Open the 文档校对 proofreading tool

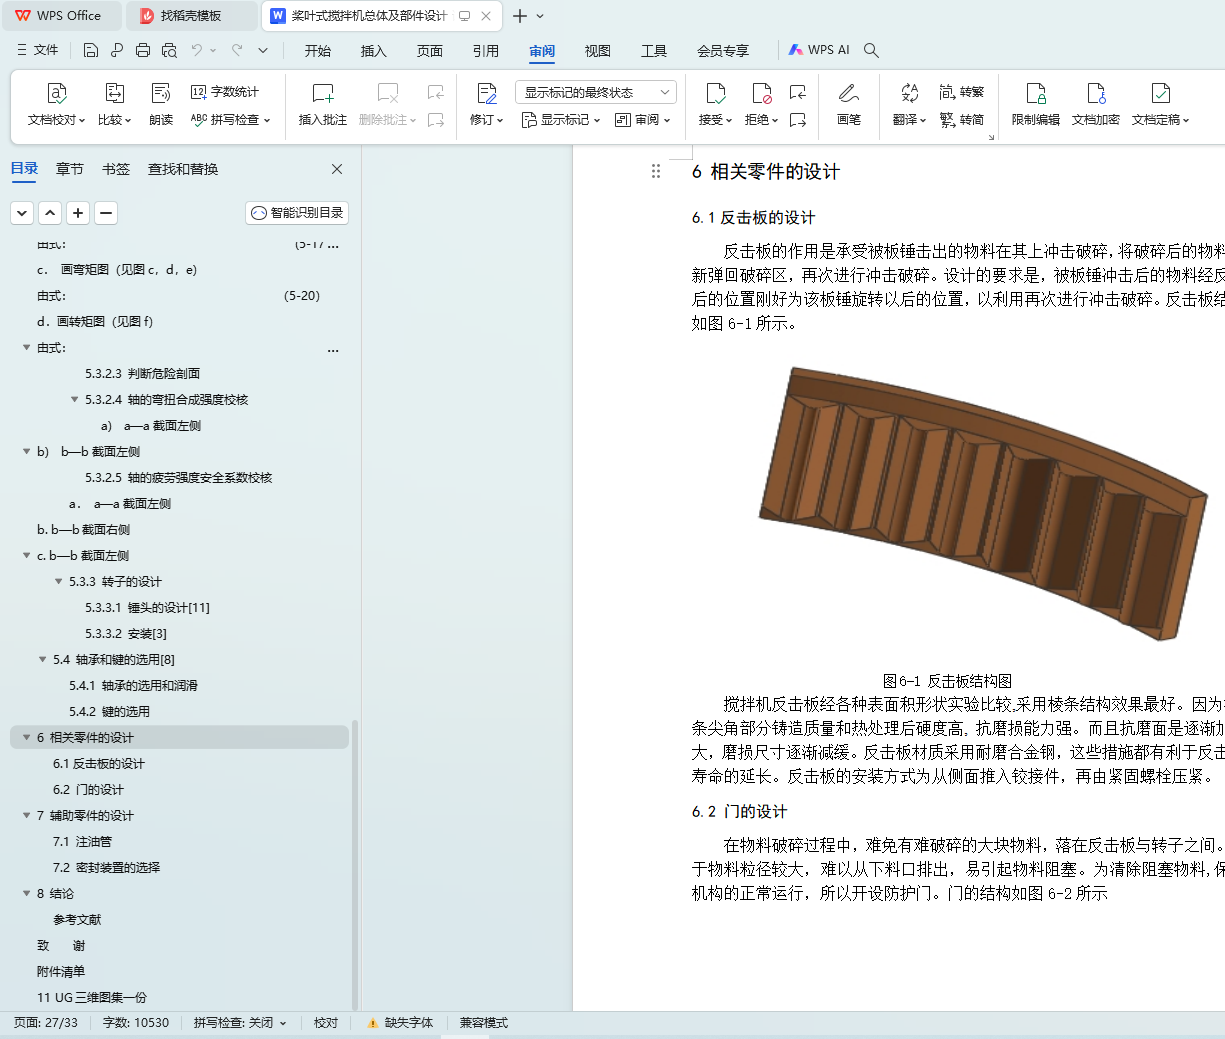[x=57, y=105]
